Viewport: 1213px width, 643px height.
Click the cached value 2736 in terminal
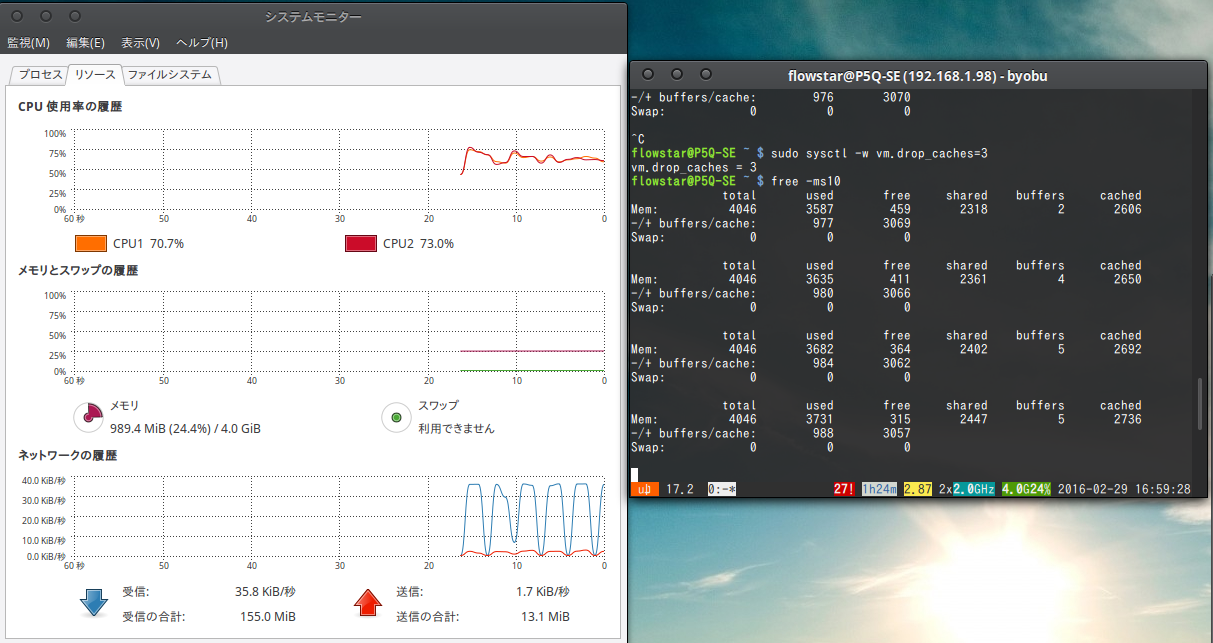(x=1127, y=419)
